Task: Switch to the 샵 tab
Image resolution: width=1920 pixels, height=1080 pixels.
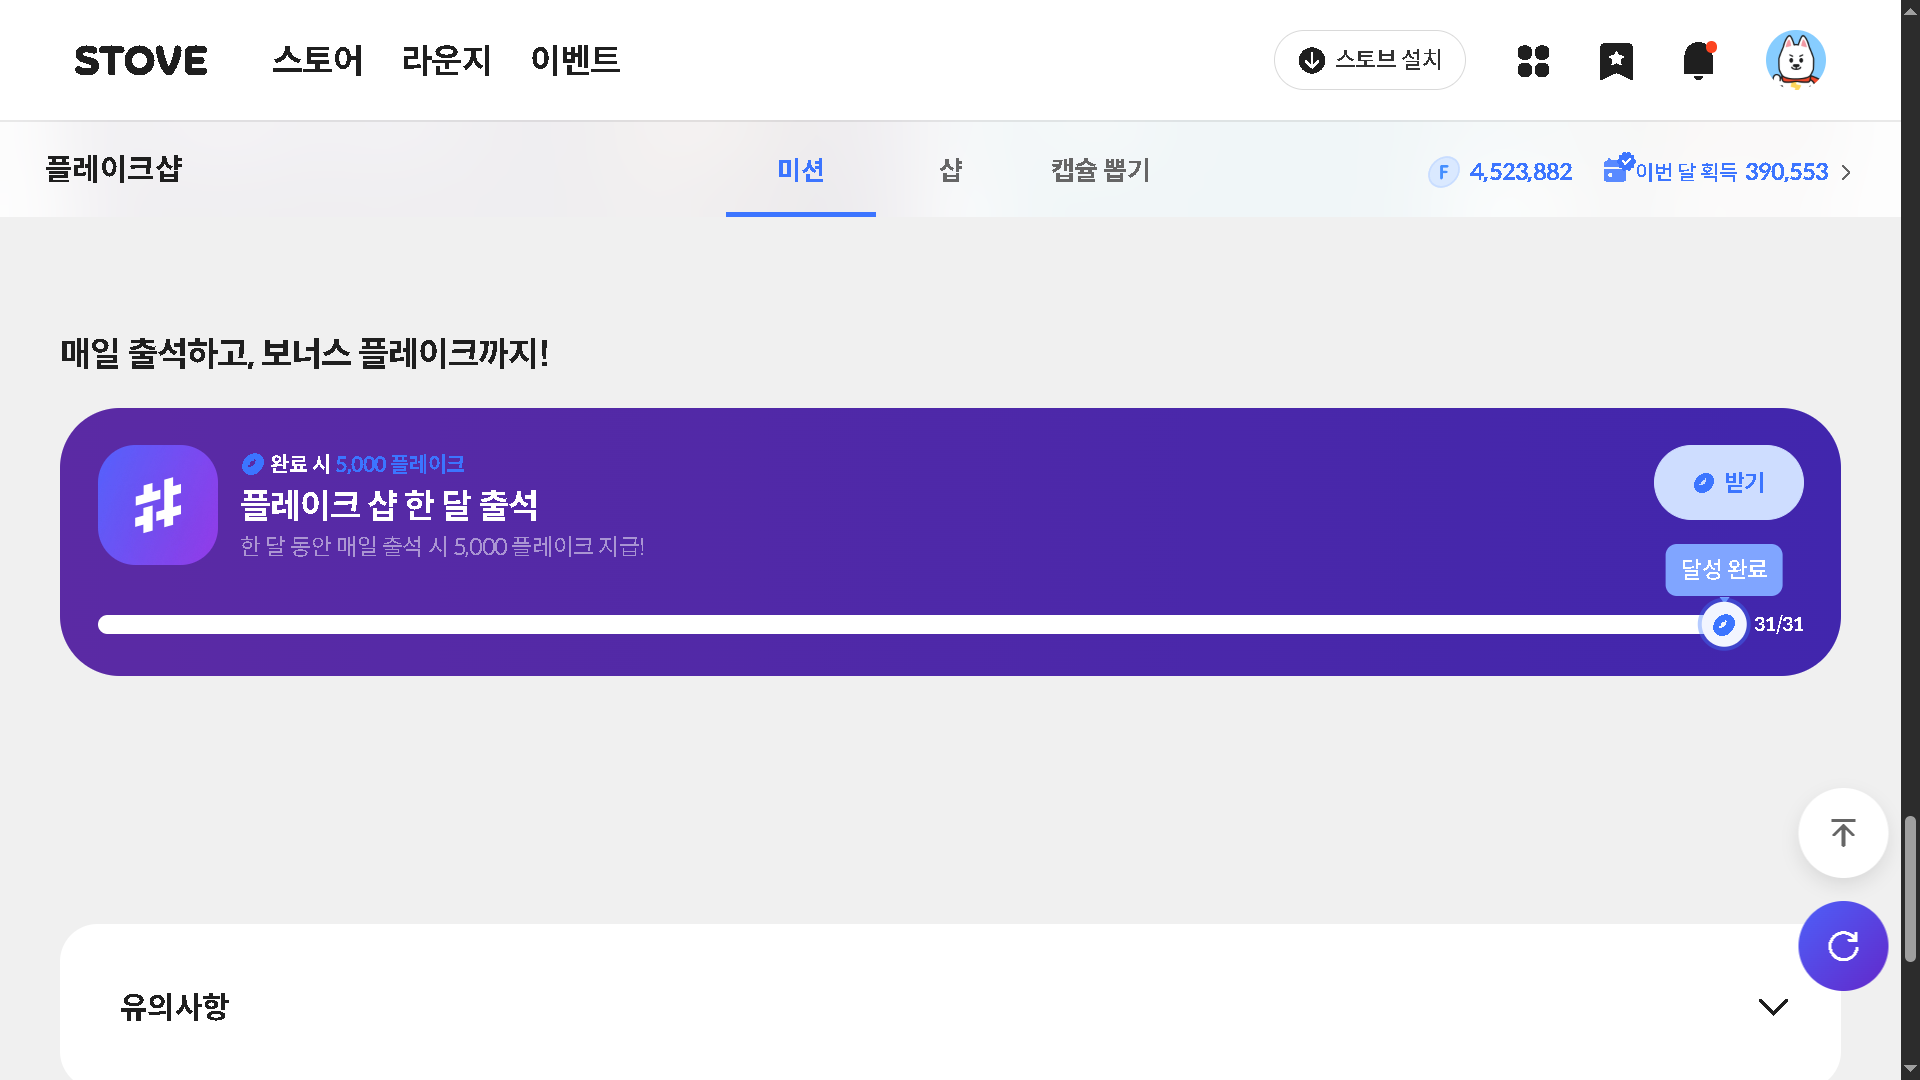Action: [x=951, y=170]
